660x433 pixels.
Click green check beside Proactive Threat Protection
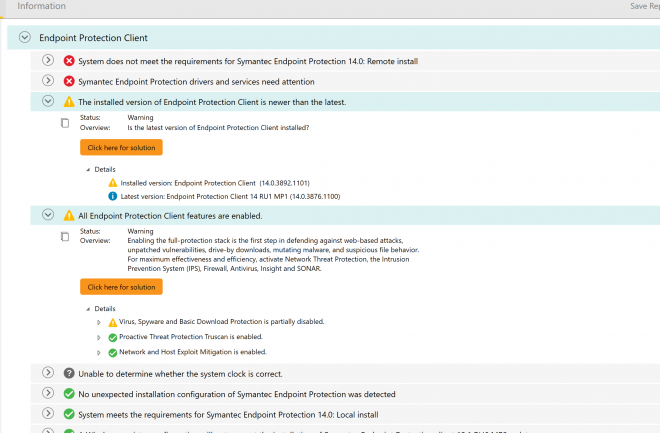click(113, 337)
